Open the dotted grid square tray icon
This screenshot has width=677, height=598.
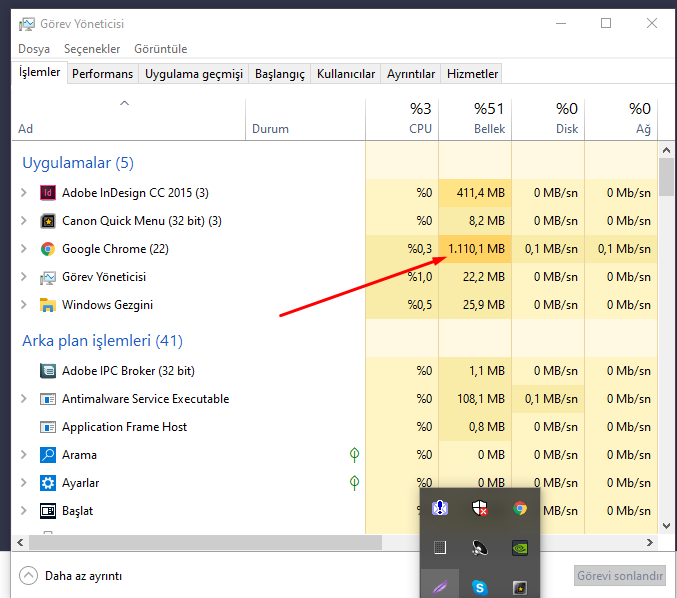(440, 548)
